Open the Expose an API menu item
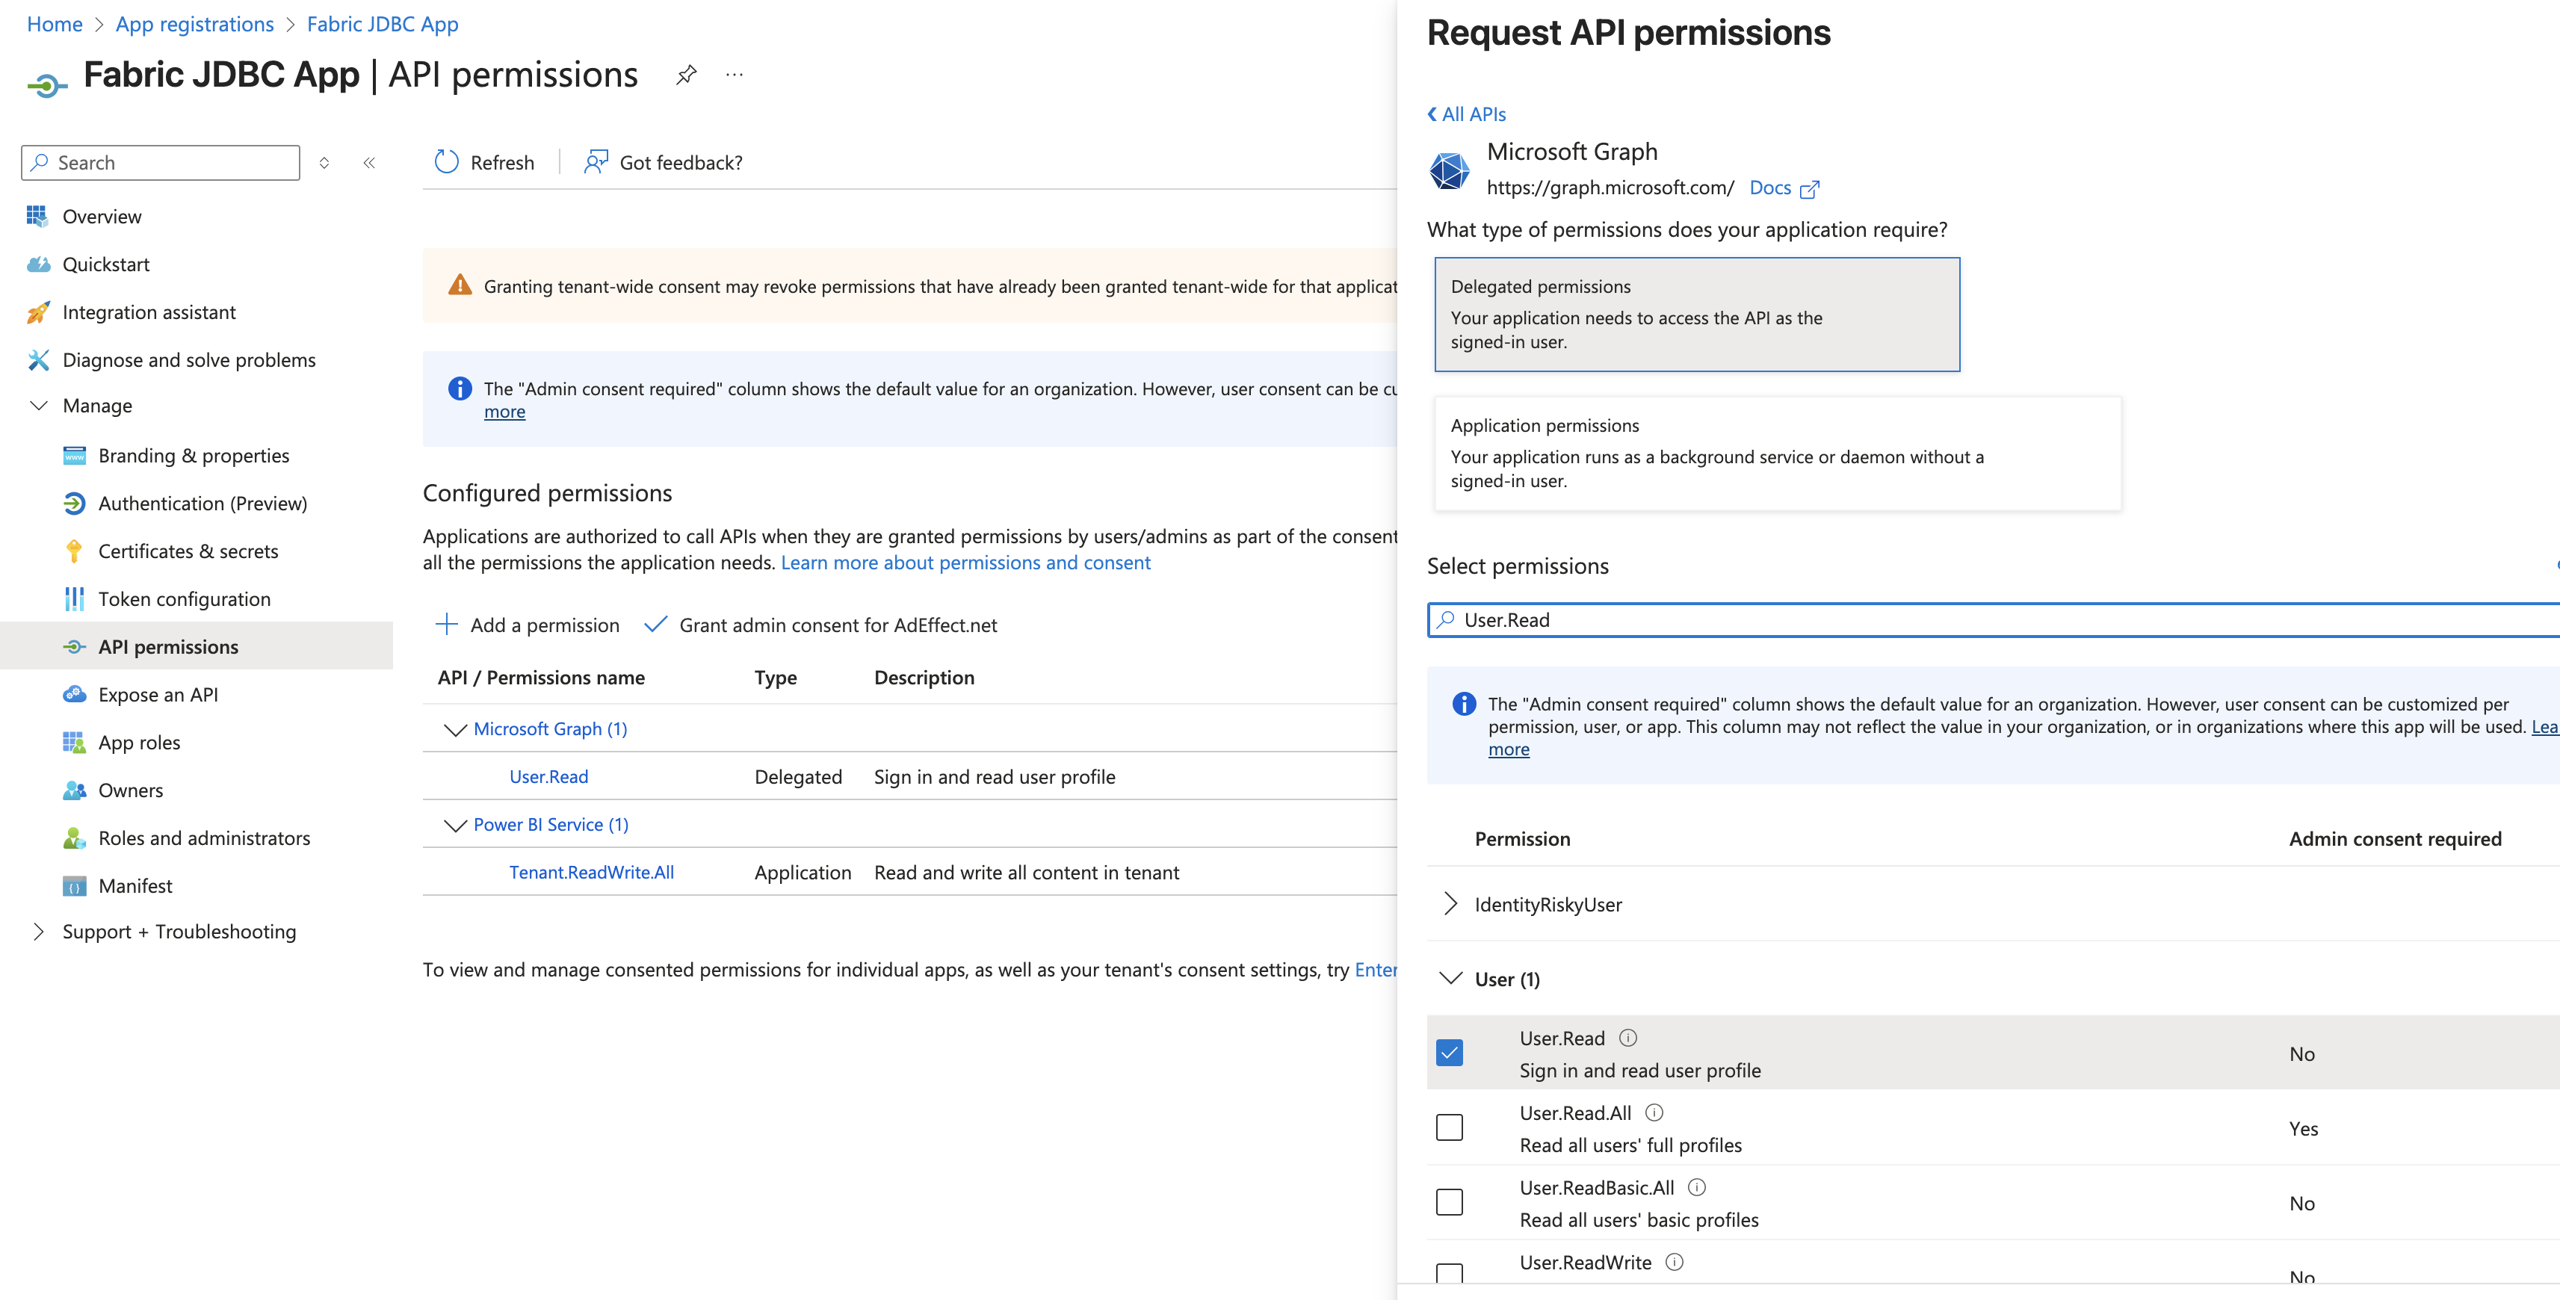Image resolution: width=2560 pixels, height=1300 pixels. 158,694
